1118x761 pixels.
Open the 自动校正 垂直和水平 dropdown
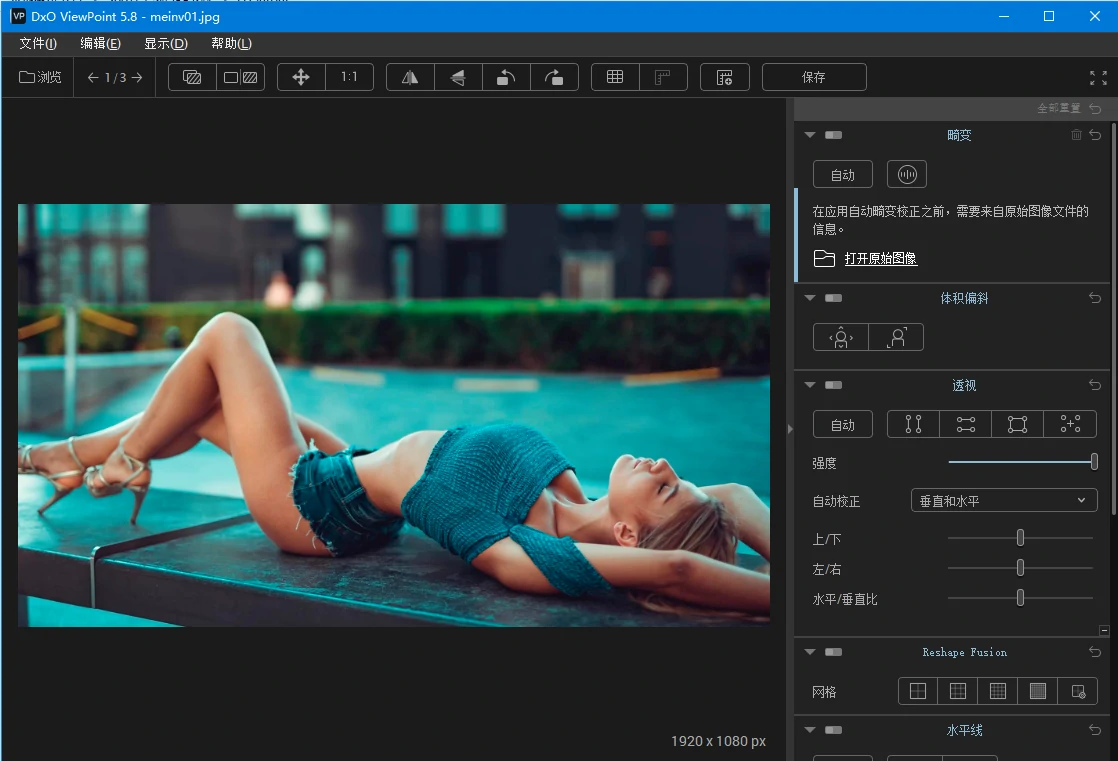1003,501
